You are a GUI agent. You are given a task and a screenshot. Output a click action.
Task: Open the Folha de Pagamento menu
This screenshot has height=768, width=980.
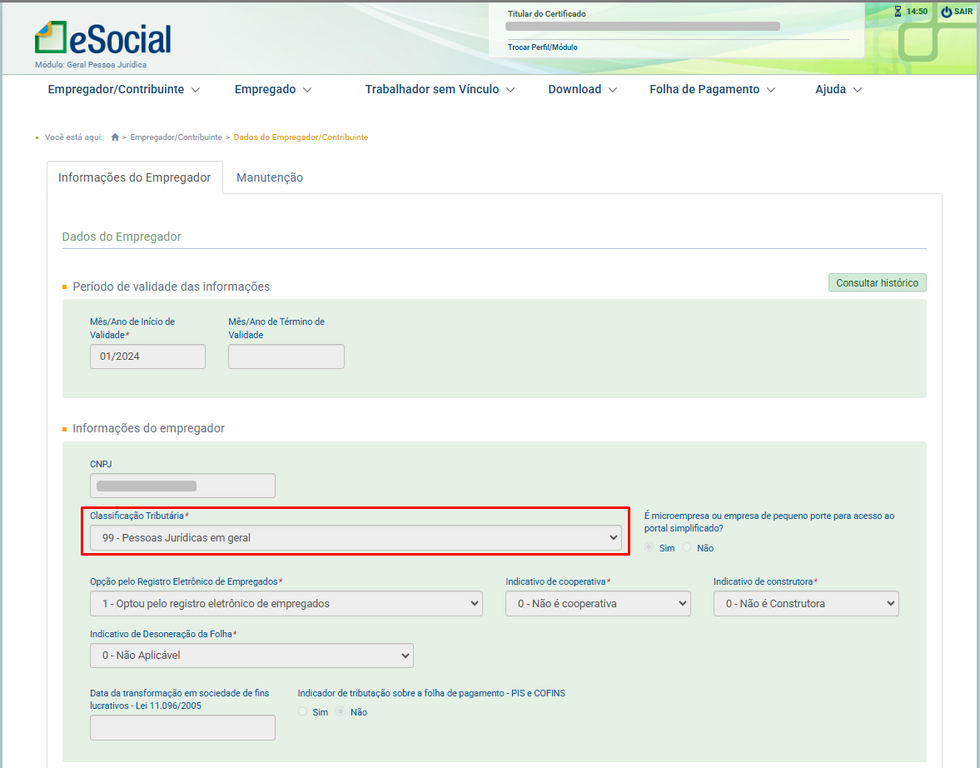712,89
